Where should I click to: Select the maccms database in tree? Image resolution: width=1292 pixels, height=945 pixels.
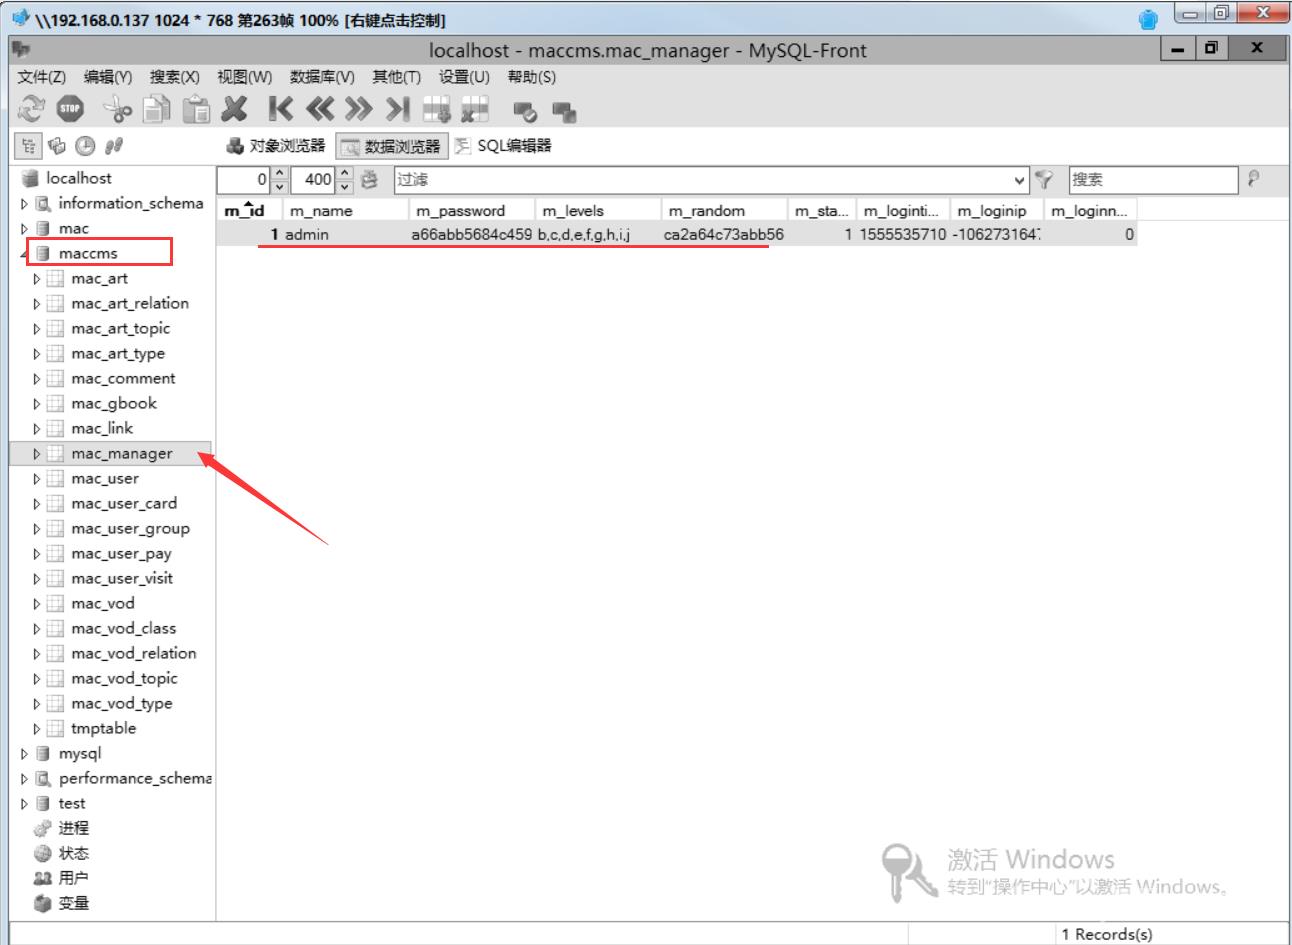point(88,253)
